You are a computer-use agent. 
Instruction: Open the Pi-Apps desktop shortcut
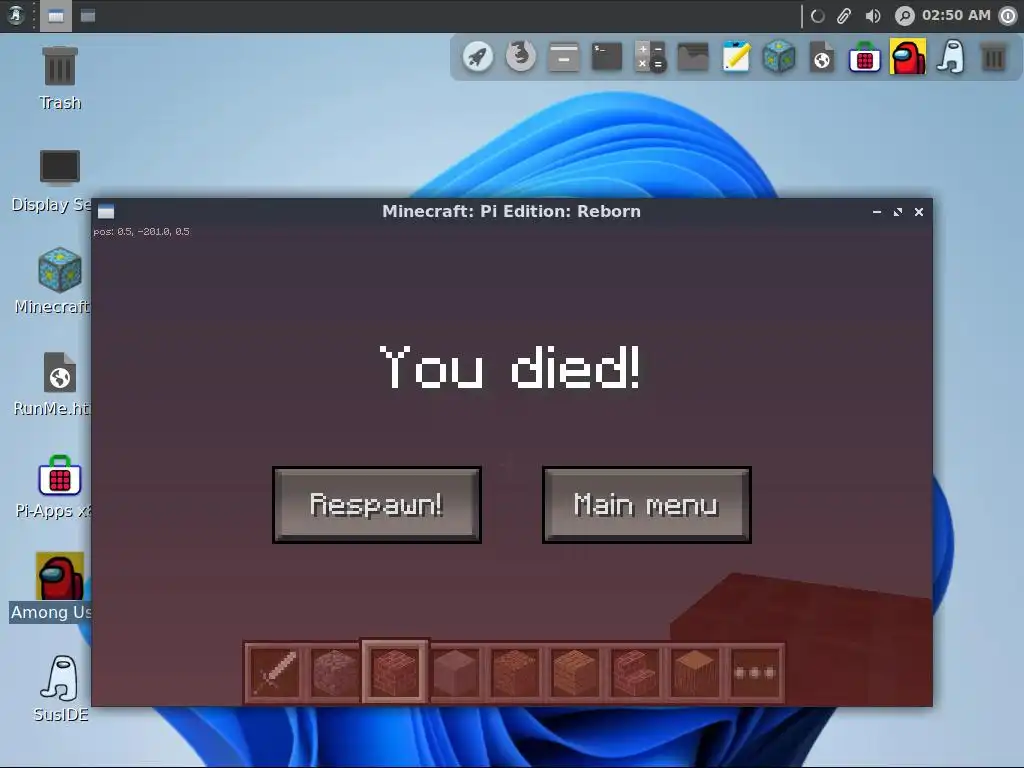54,487
